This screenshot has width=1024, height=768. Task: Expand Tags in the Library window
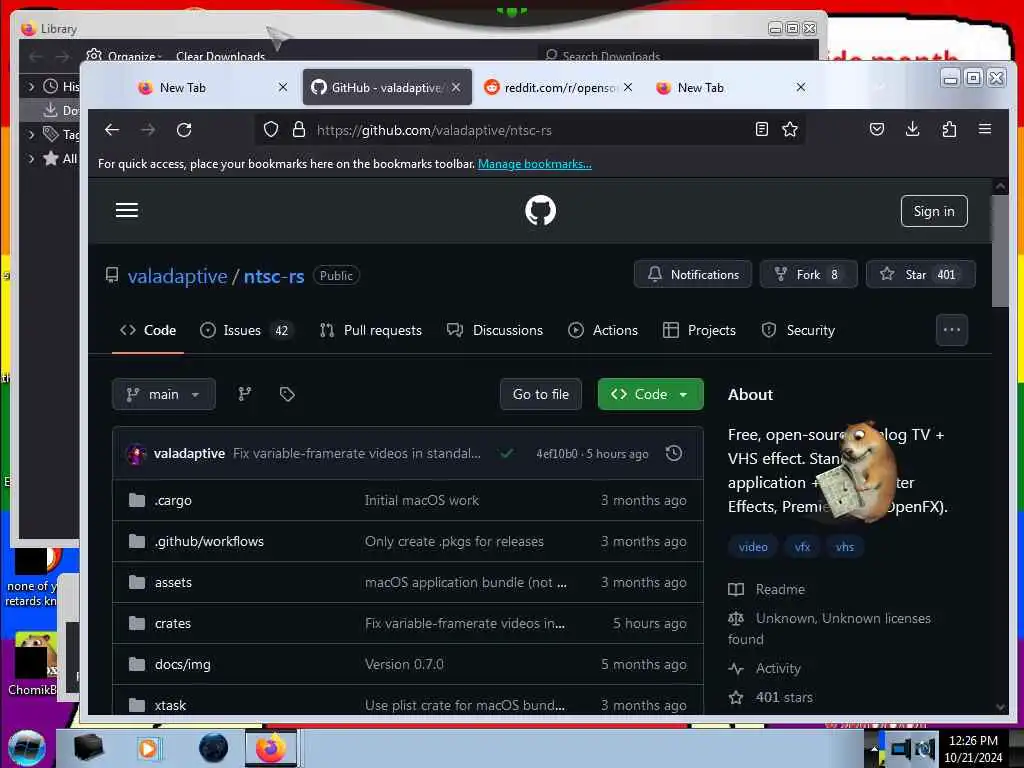click(x=31, y=135)
